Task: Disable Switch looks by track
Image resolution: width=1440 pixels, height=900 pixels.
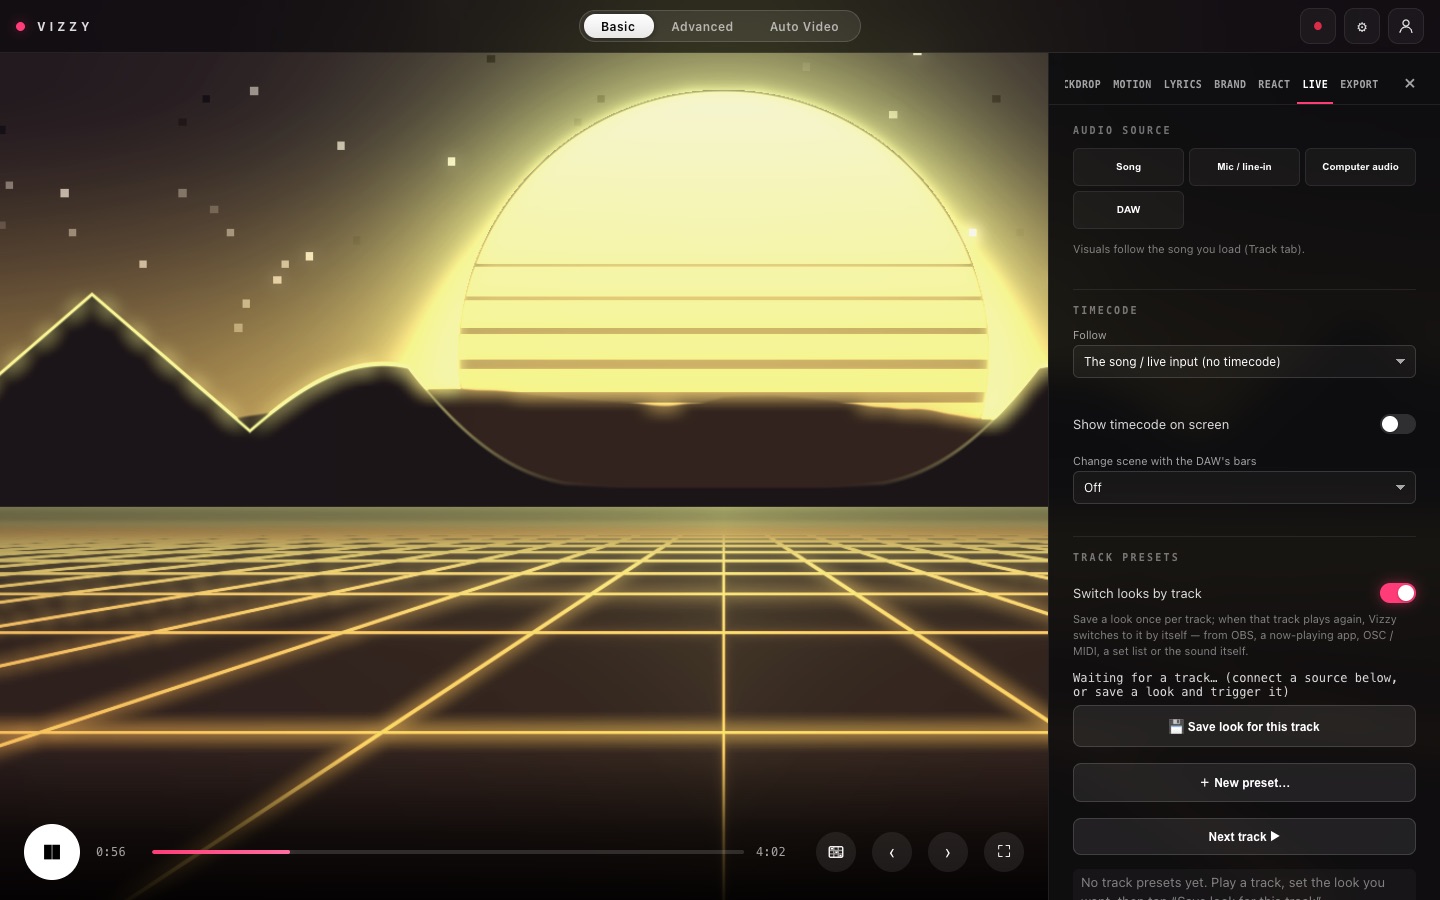Action: click(x=1397, y=593)
